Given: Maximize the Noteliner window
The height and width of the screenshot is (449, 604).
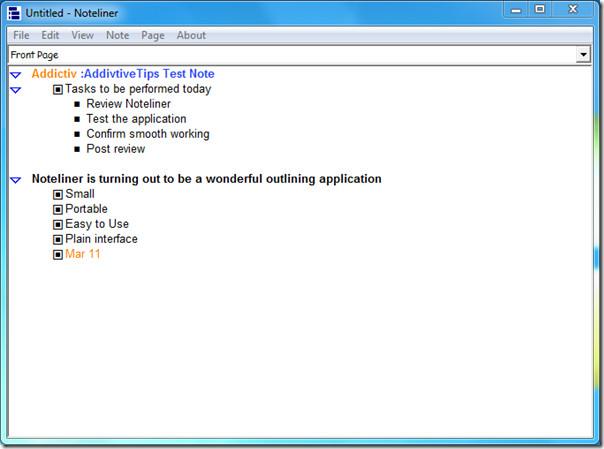Looking at the screenshot, I should pyautogui.click(x=540, y=9).
